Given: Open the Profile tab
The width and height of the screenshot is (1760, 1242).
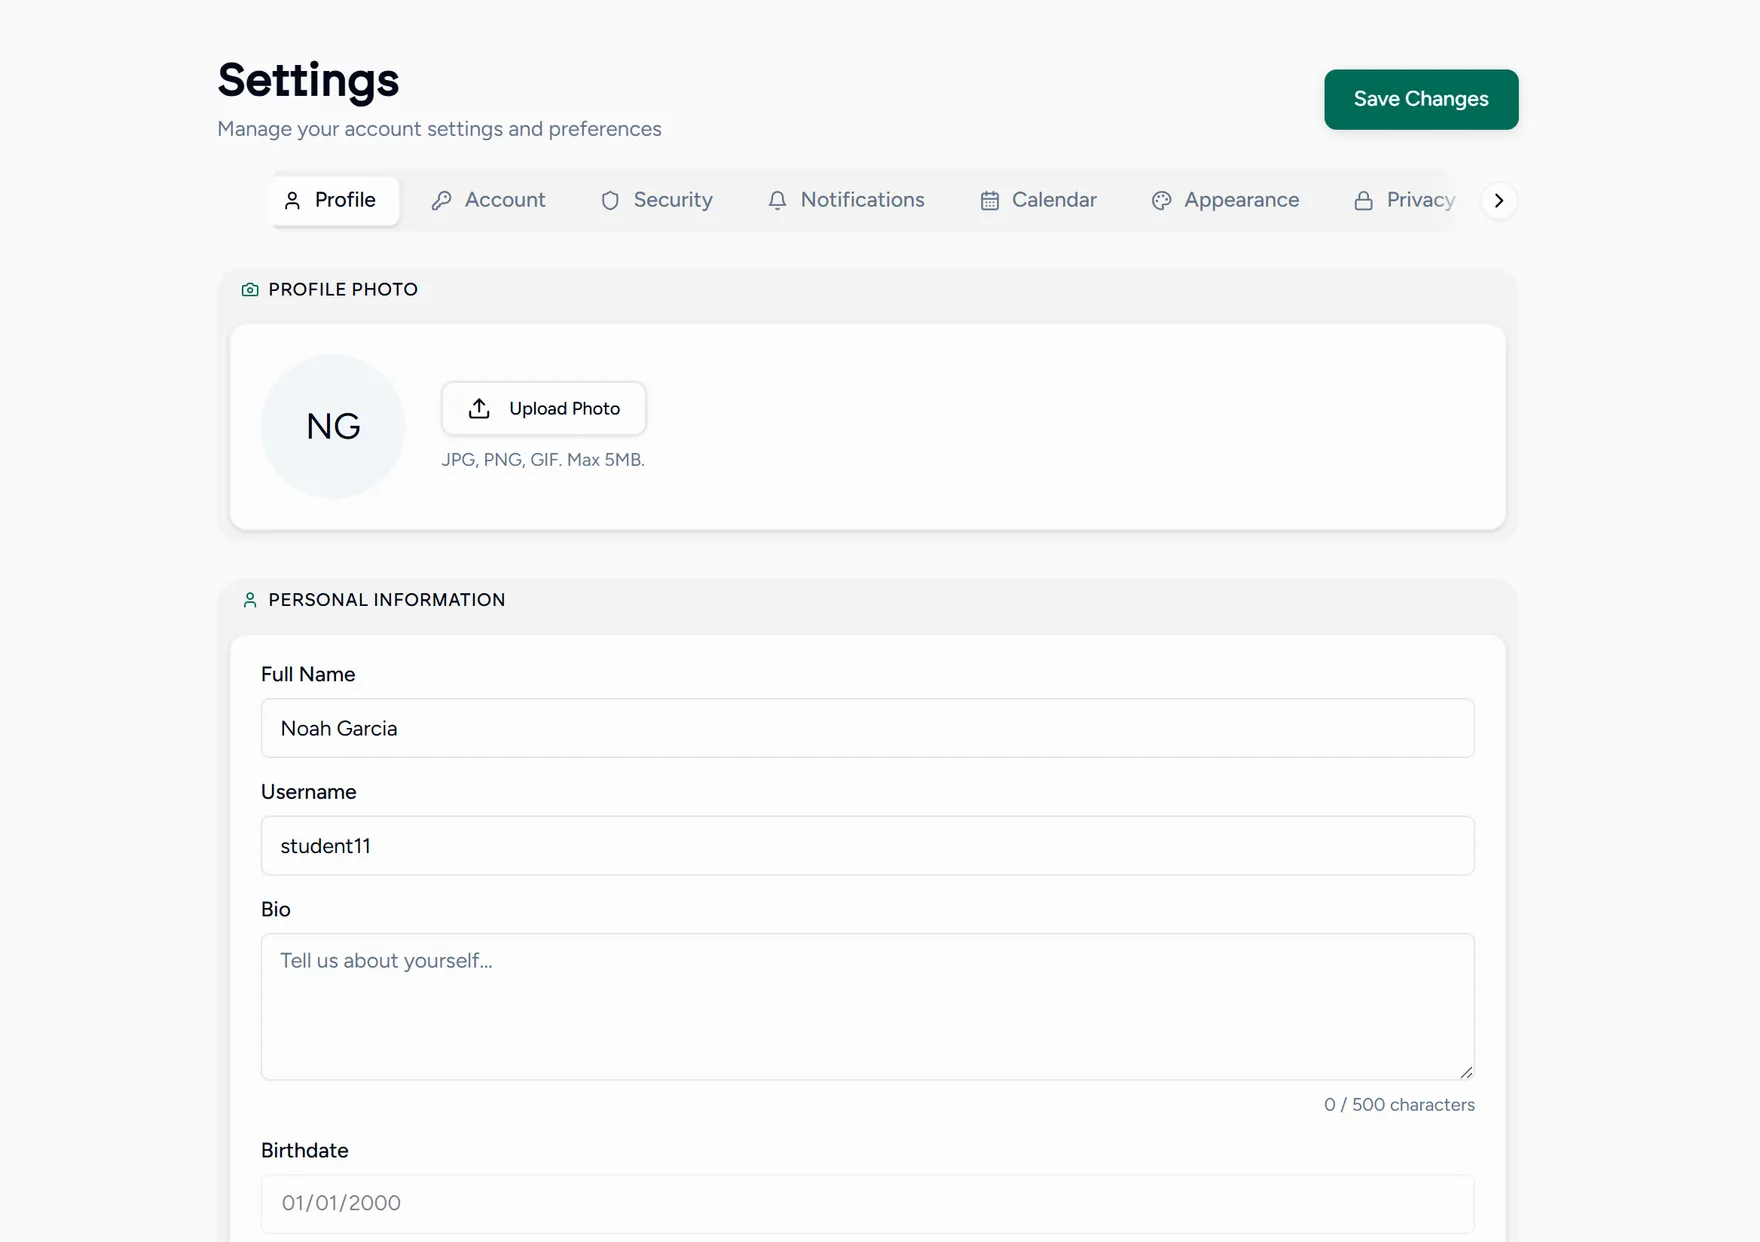Looking at the screenshot, I should 334,200.
